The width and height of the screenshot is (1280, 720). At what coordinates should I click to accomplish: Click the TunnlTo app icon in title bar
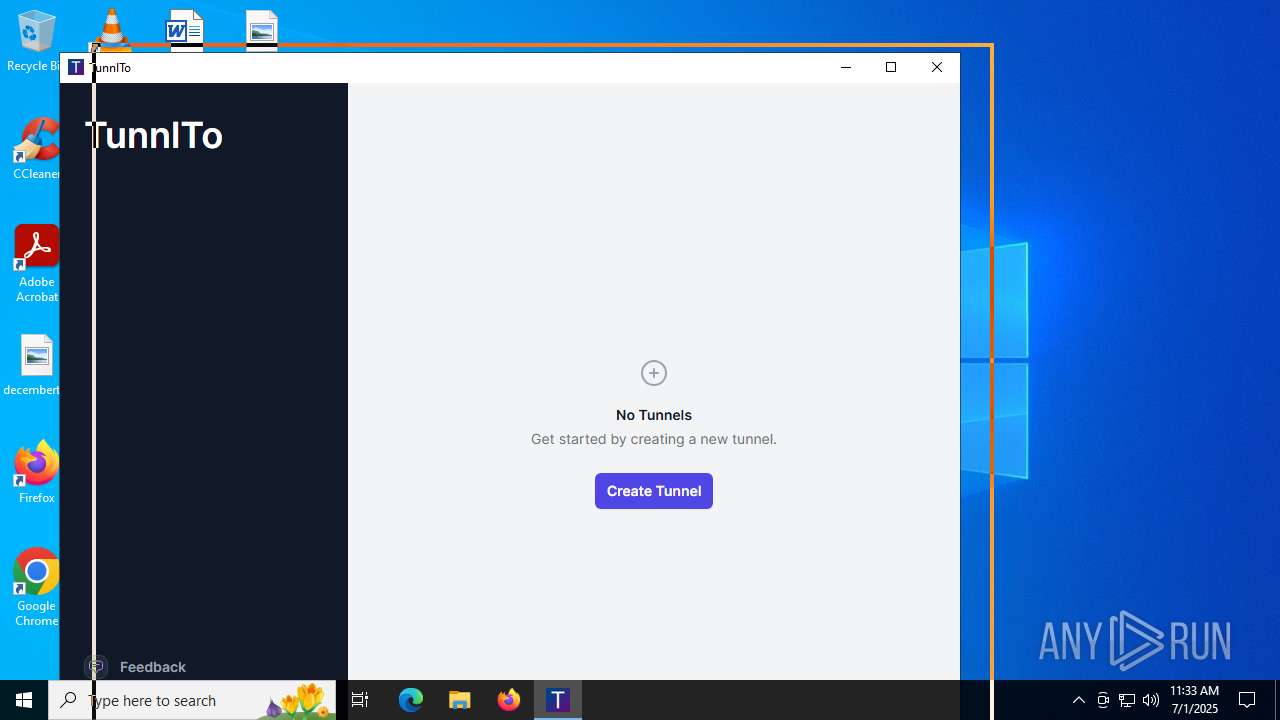pyautogui.click(x=76, y=67)
